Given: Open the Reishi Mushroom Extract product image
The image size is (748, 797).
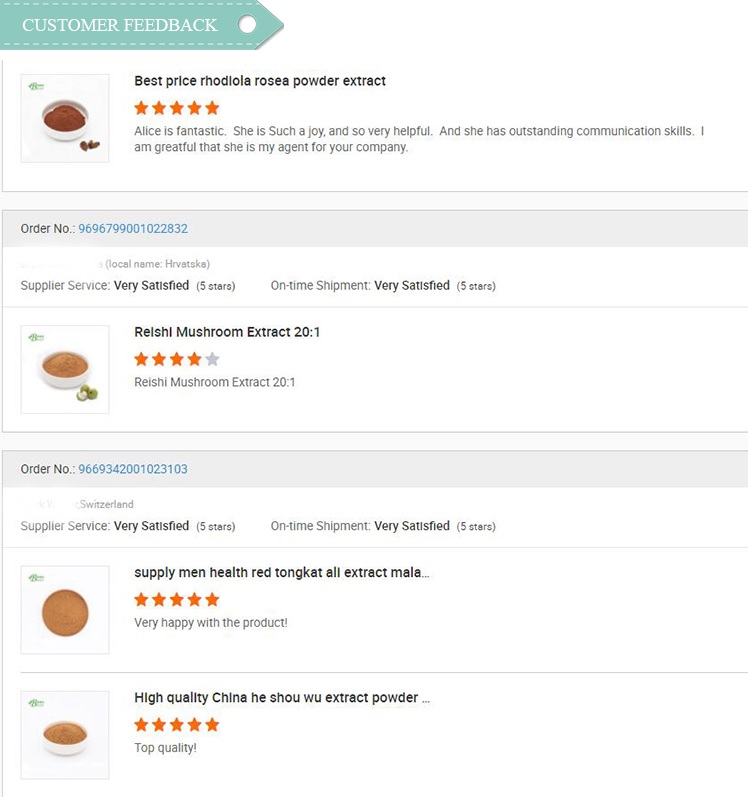Looking at the screenshot, I should (65, 369).
